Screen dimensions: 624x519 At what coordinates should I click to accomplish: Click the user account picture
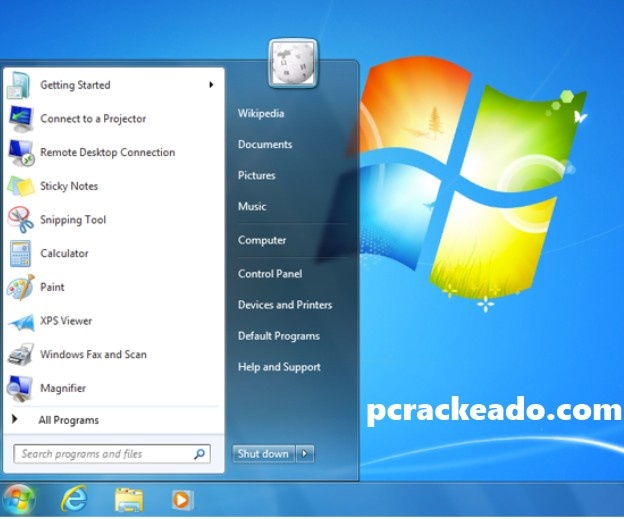click(x=293, y=63)
